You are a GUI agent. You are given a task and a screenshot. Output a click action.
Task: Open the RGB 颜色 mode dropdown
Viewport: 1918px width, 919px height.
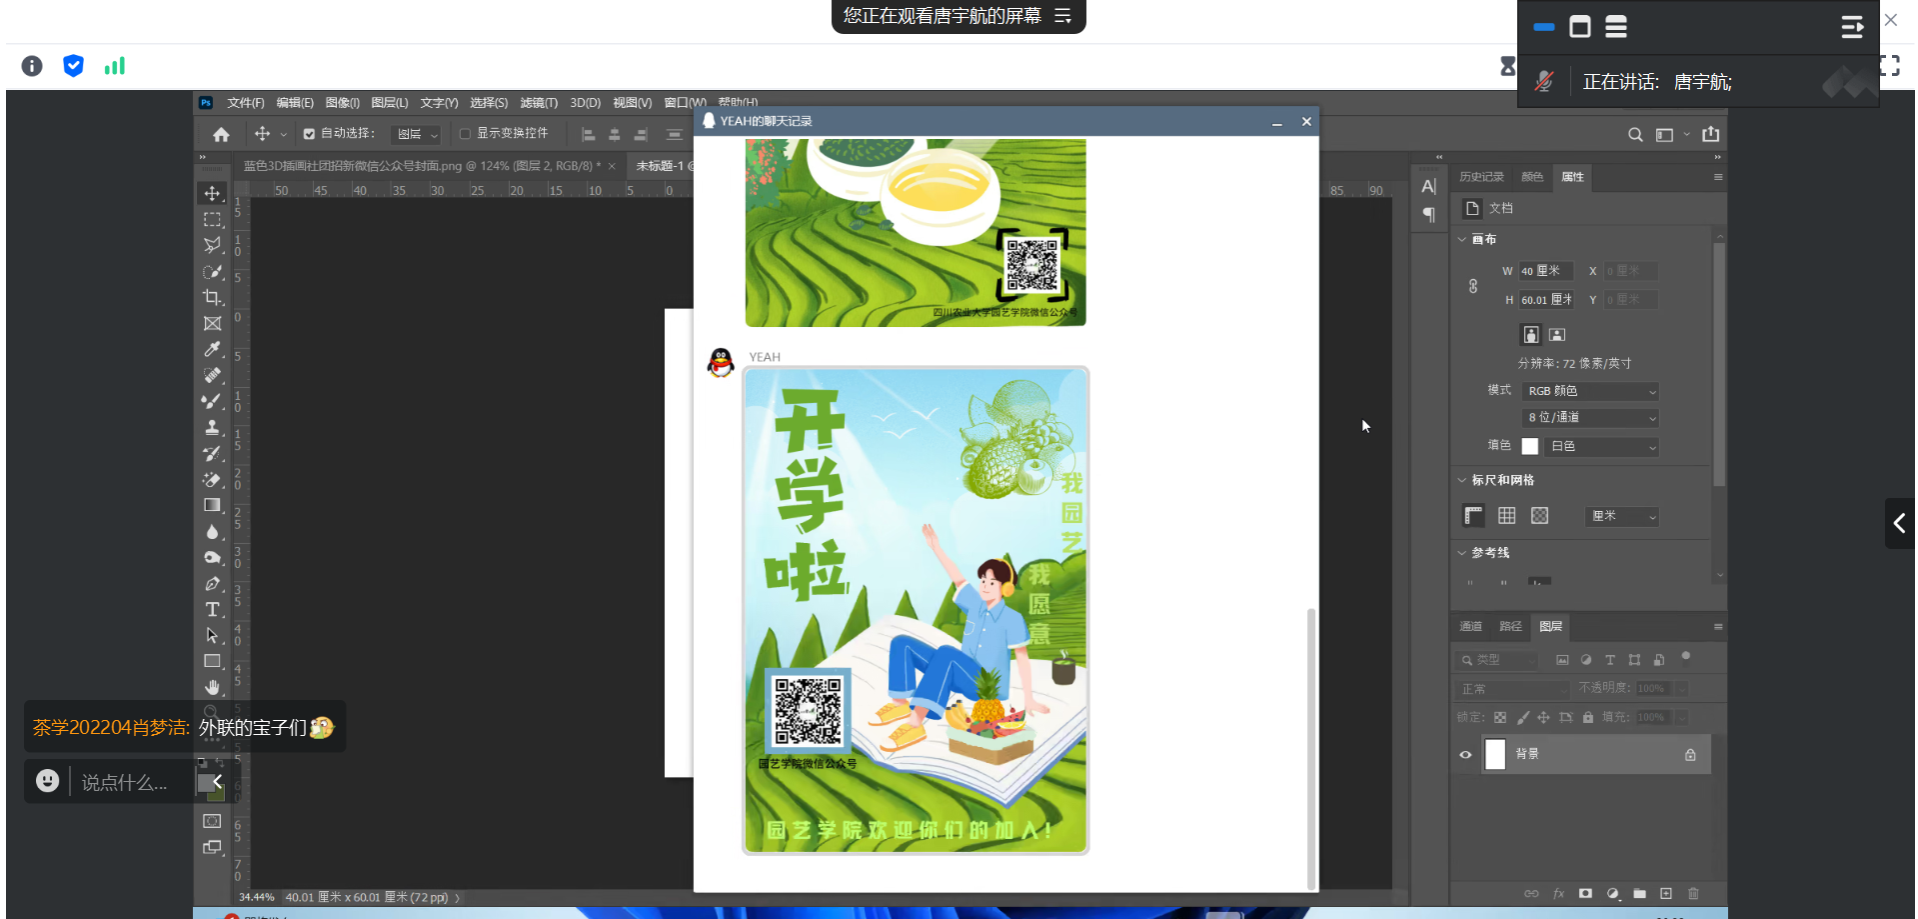(x=1590, y=391)
